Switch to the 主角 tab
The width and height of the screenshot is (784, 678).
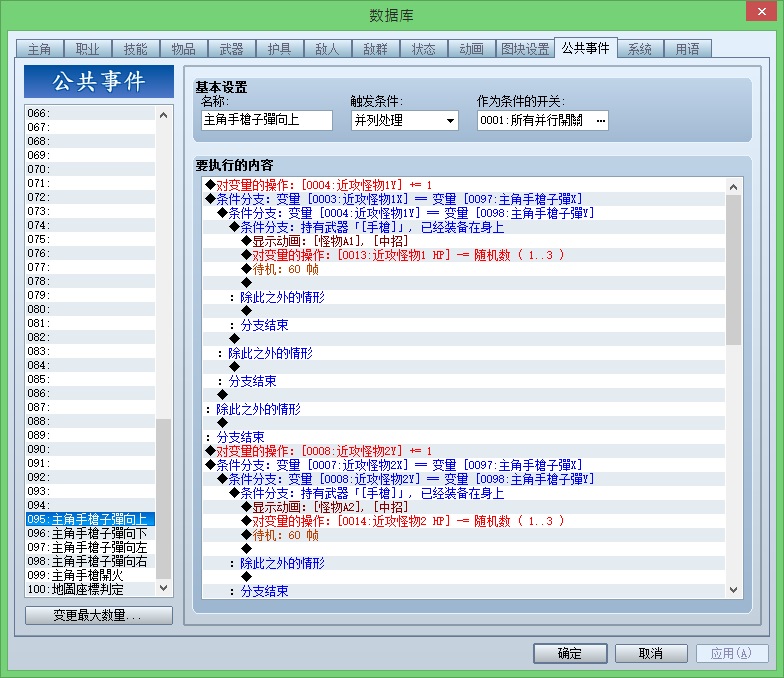[x=40, y=49]
